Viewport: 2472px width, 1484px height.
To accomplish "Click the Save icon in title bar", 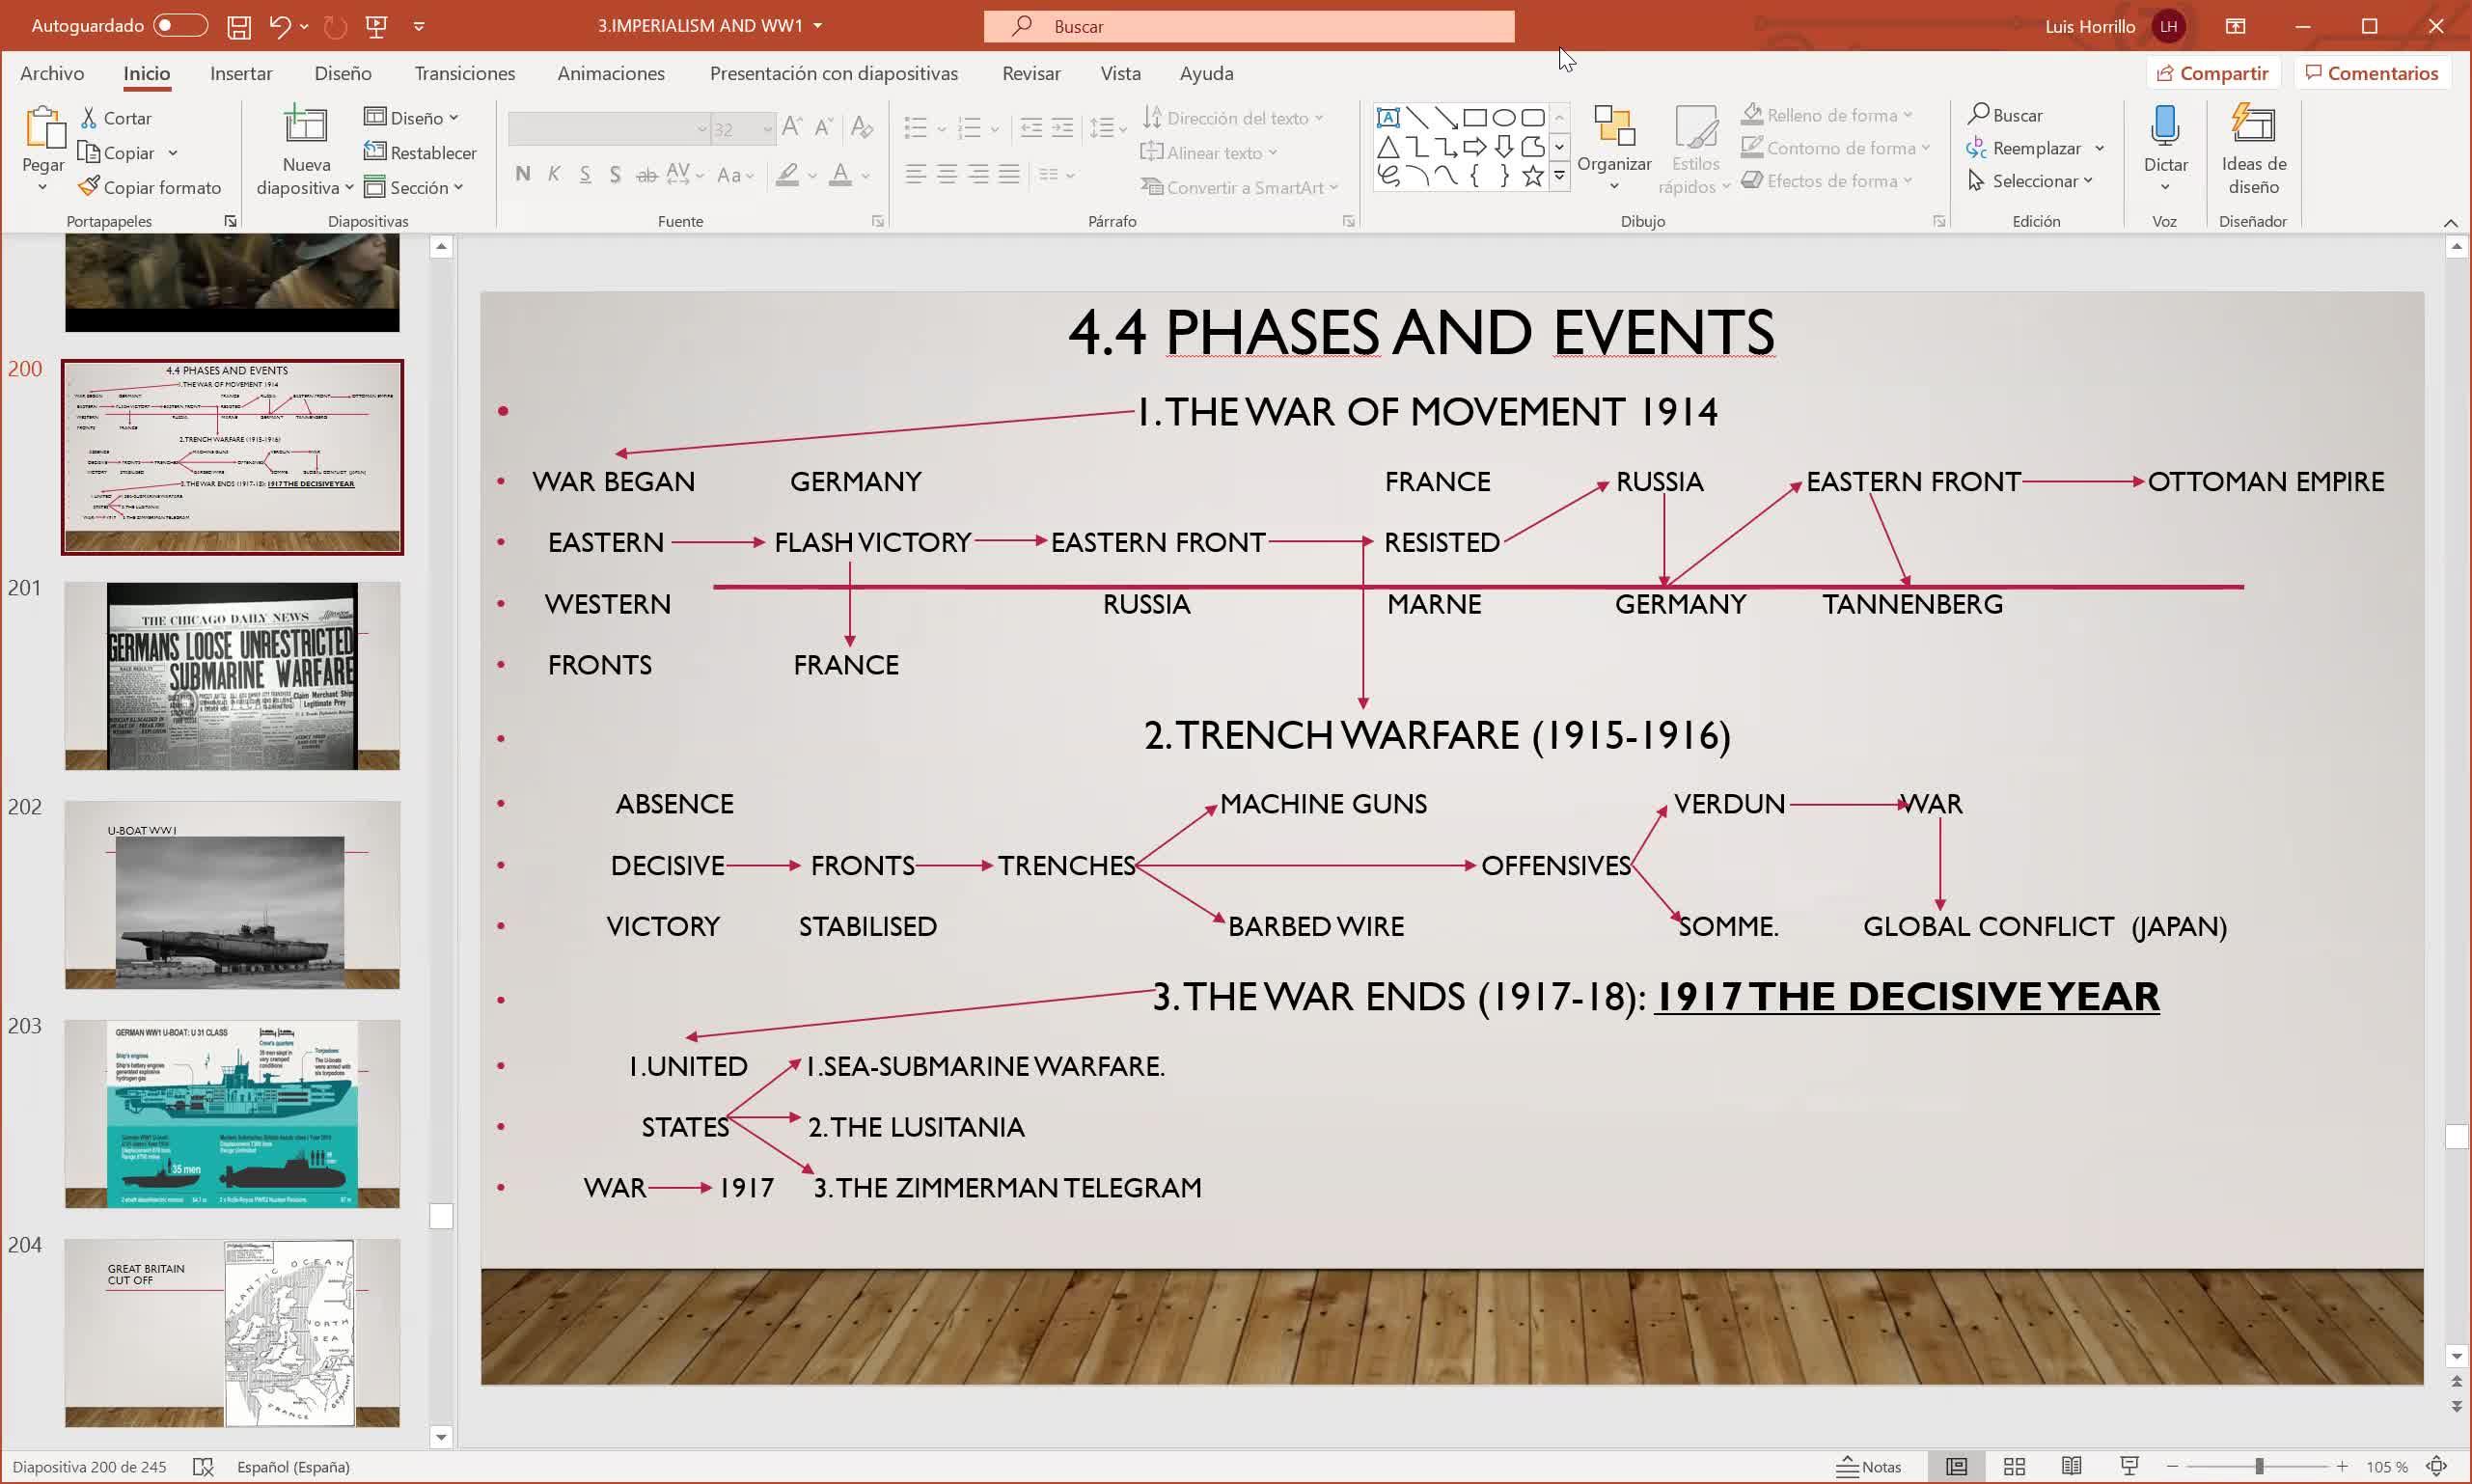I will 238,27.
